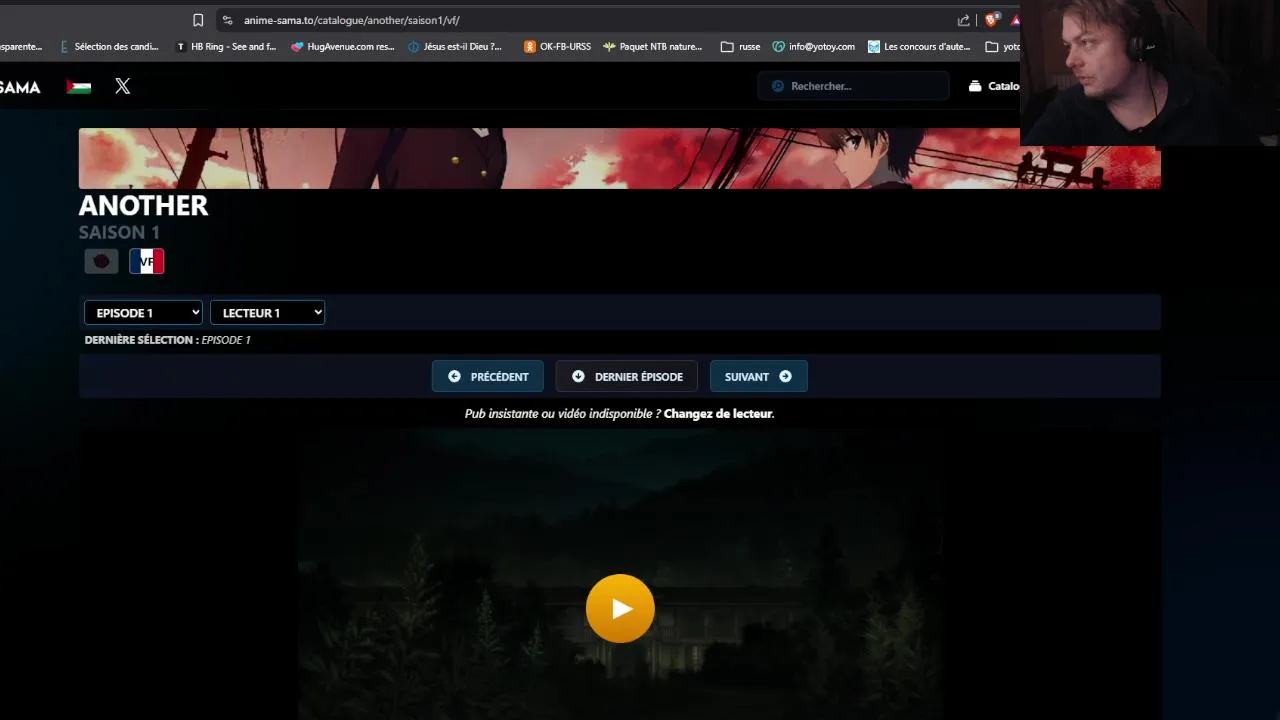Image resolution: width=1280 pixels, height=720 pixels.
Task: Open the Jésus est-il Dieu bookmark
Action: click(x=455, y=46)
